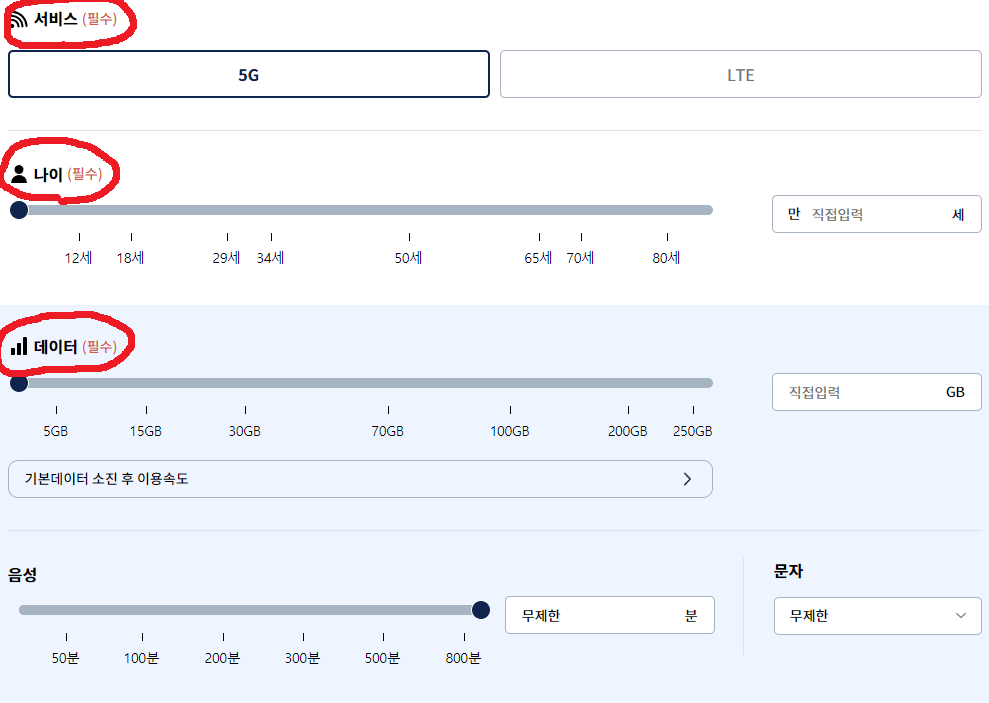This screenshot has width=989, height=703.
Task: Select the 800분 voice tick mark
Action: coord(463,658)
